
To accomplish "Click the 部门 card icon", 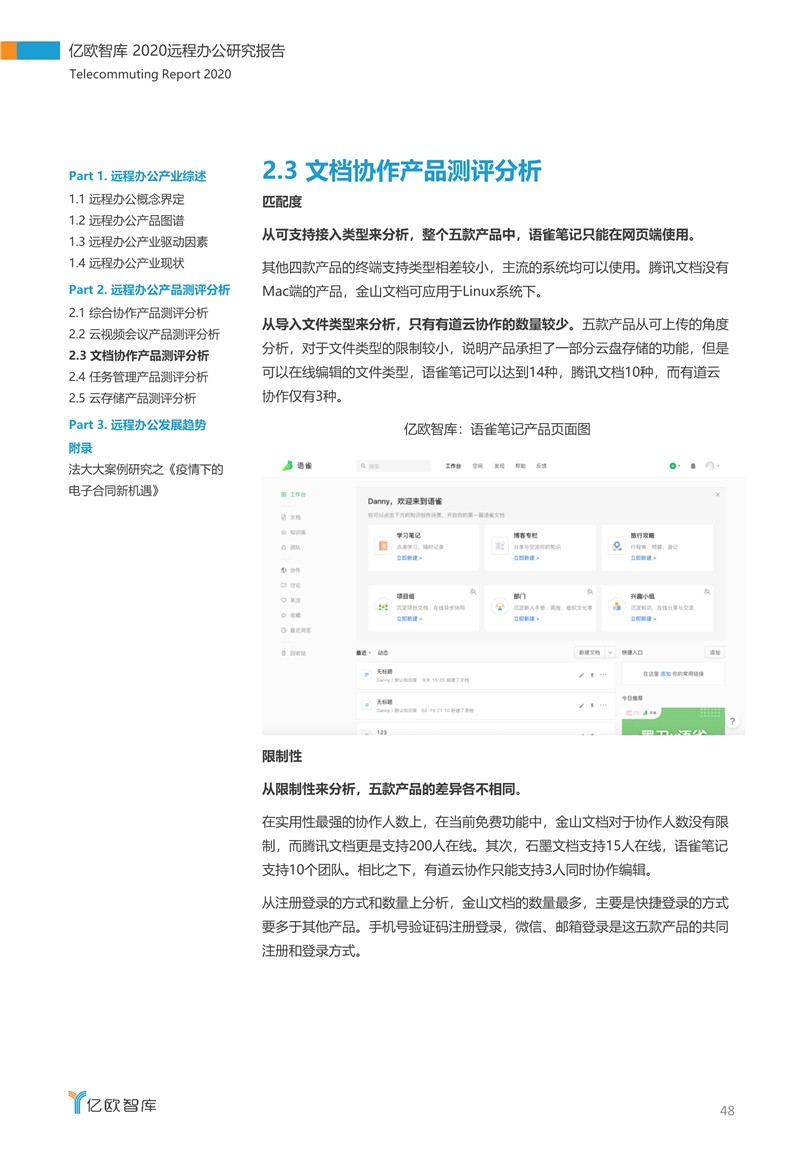I will [x=499, y=607].
